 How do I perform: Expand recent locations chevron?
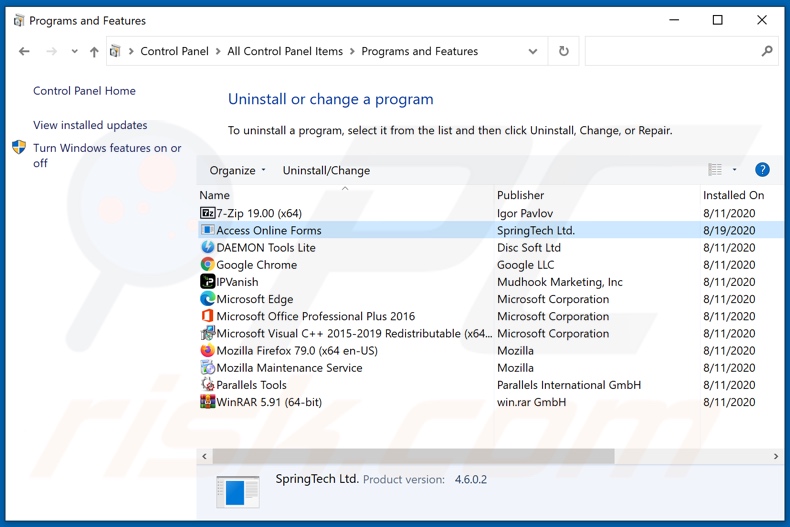(x=74, y=52)
